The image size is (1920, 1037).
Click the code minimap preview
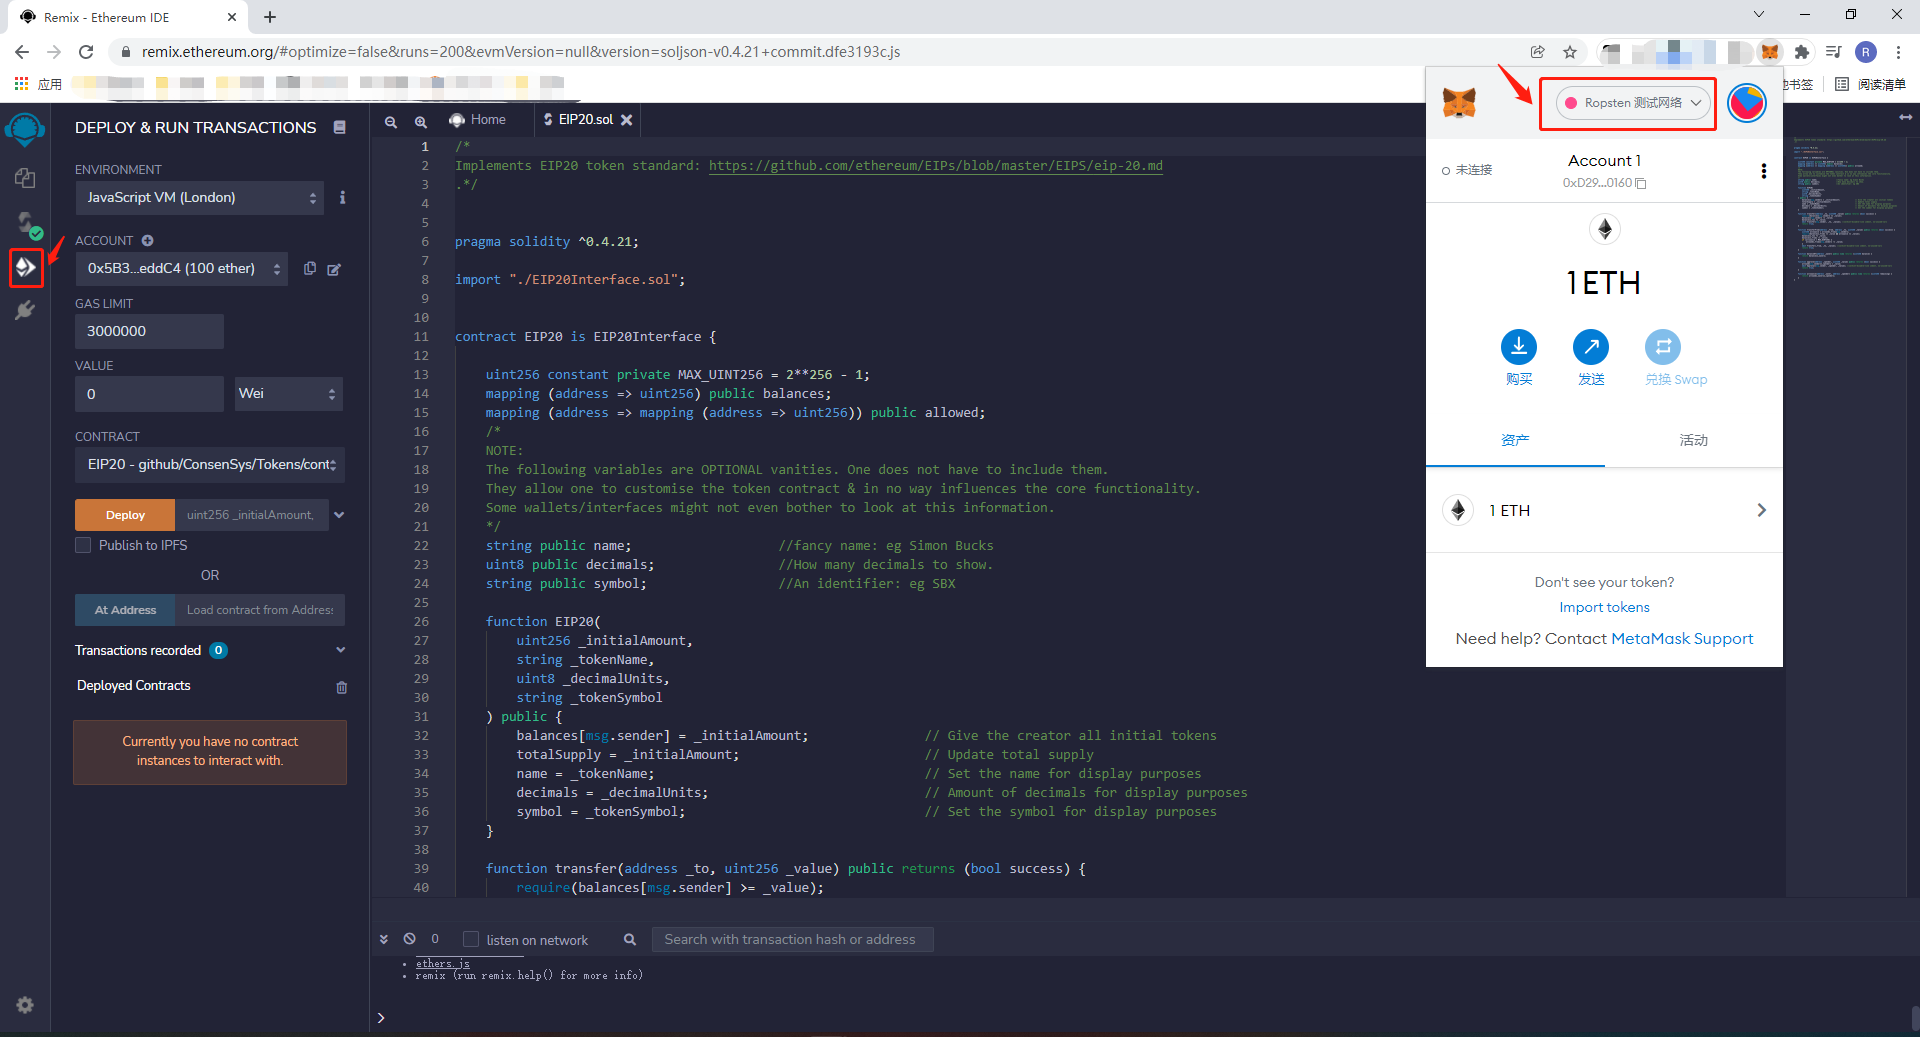tap(1845, 210)
